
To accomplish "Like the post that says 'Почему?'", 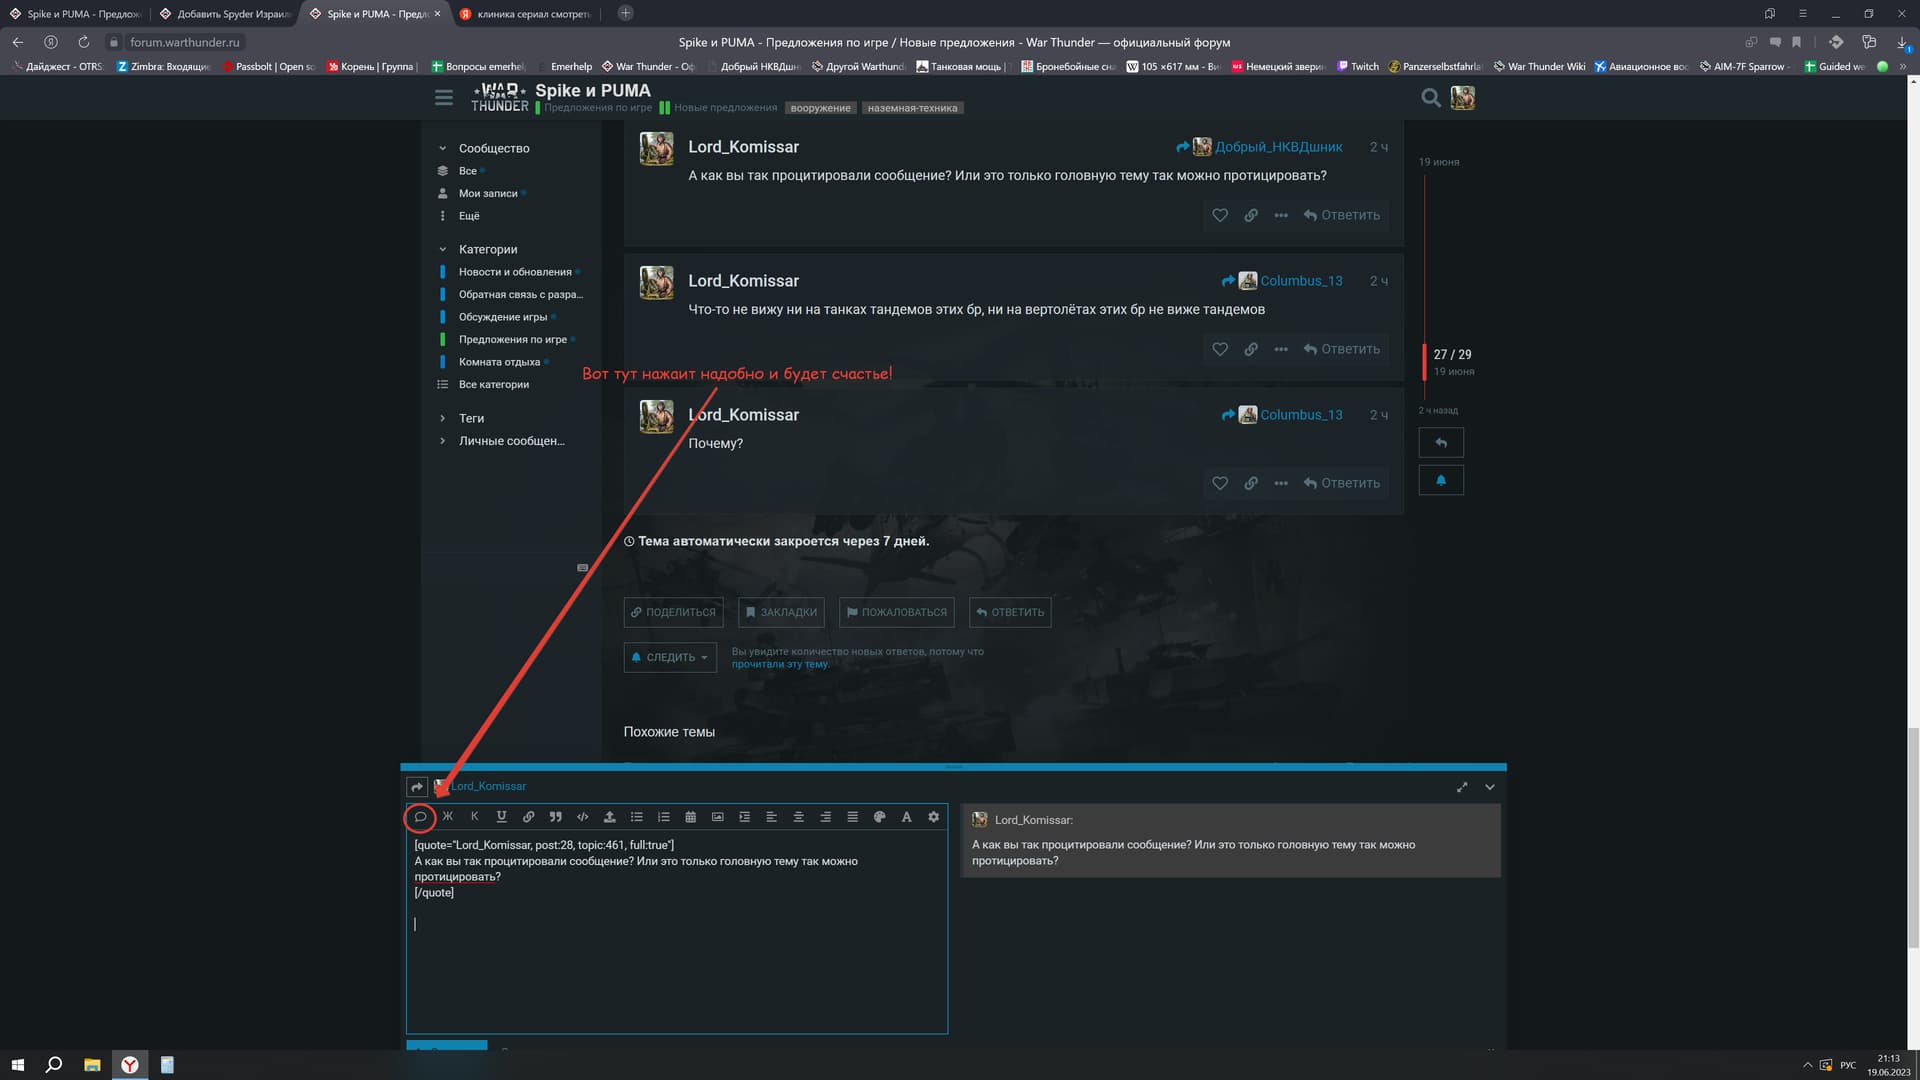I will click(x=1219, y=483).
